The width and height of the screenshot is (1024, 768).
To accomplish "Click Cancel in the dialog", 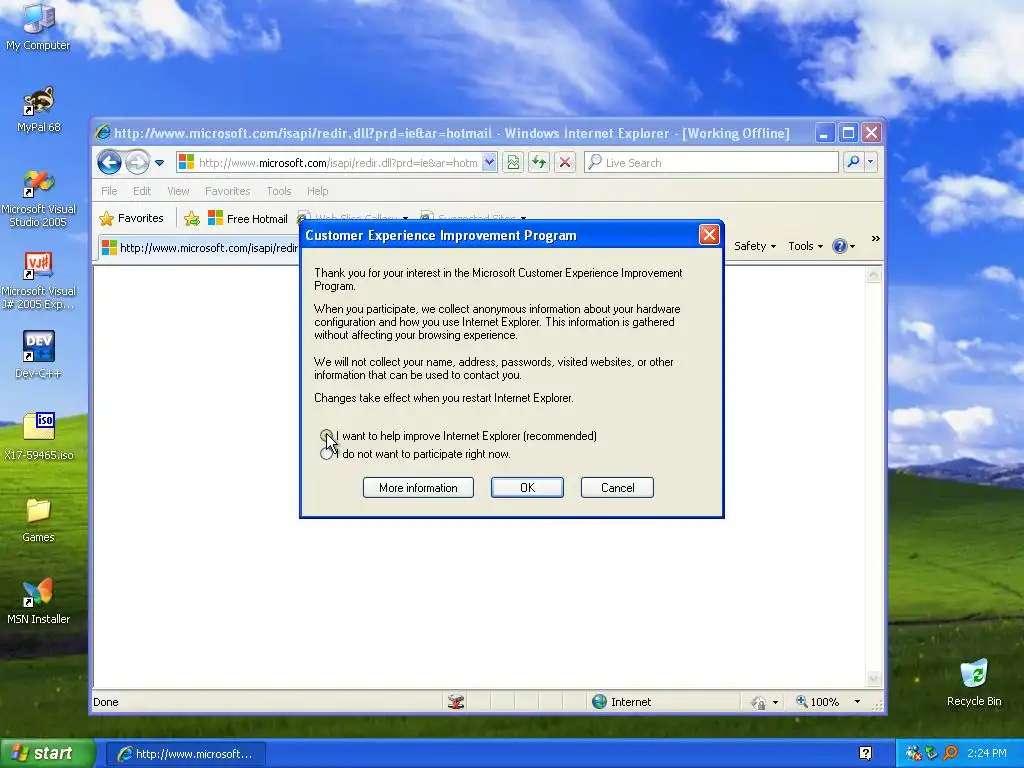I will click(617, 488).
